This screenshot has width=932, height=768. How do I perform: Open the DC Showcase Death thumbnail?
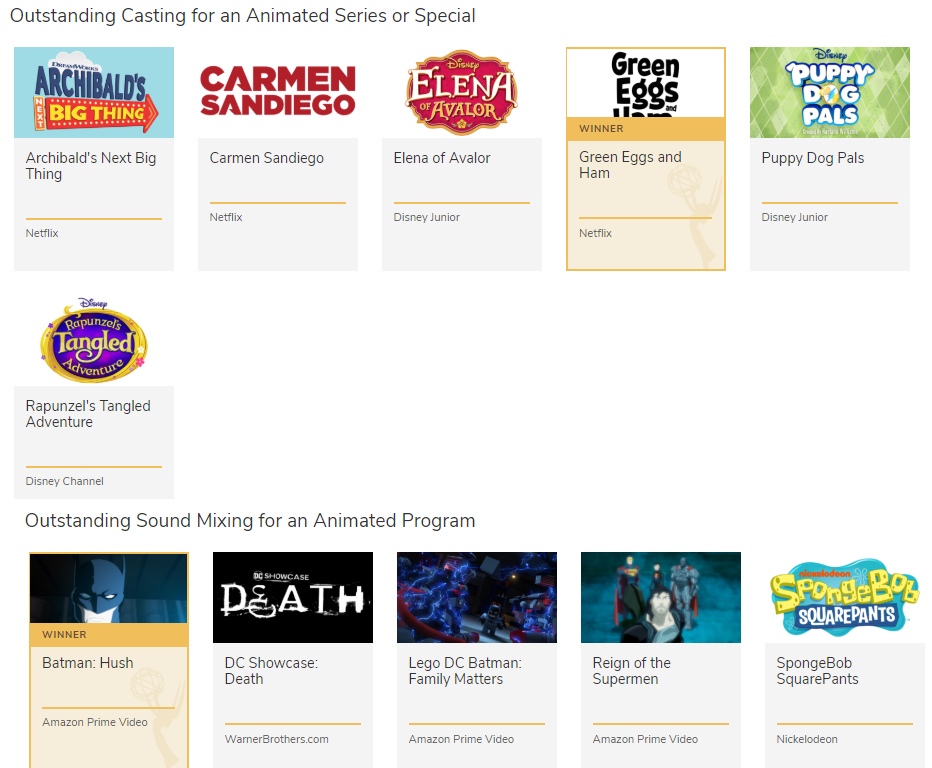(x=293, y=598)
